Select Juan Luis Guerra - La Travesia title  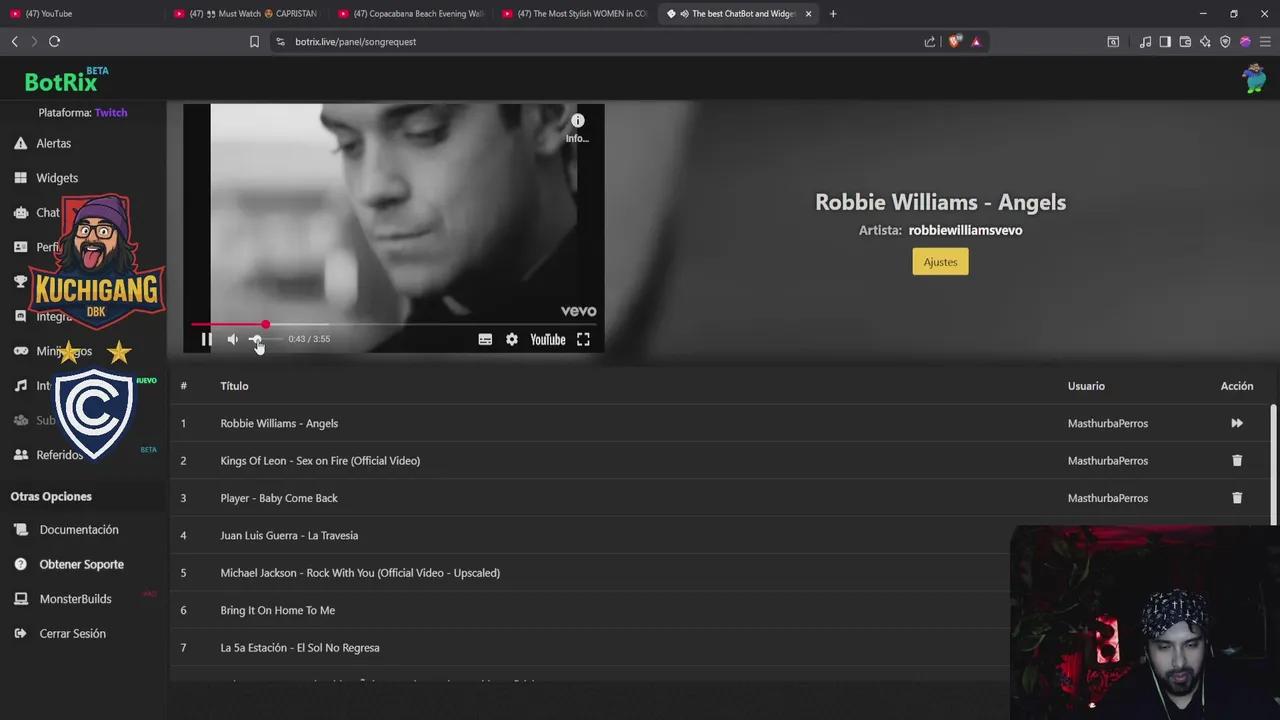tap(289, 536)
